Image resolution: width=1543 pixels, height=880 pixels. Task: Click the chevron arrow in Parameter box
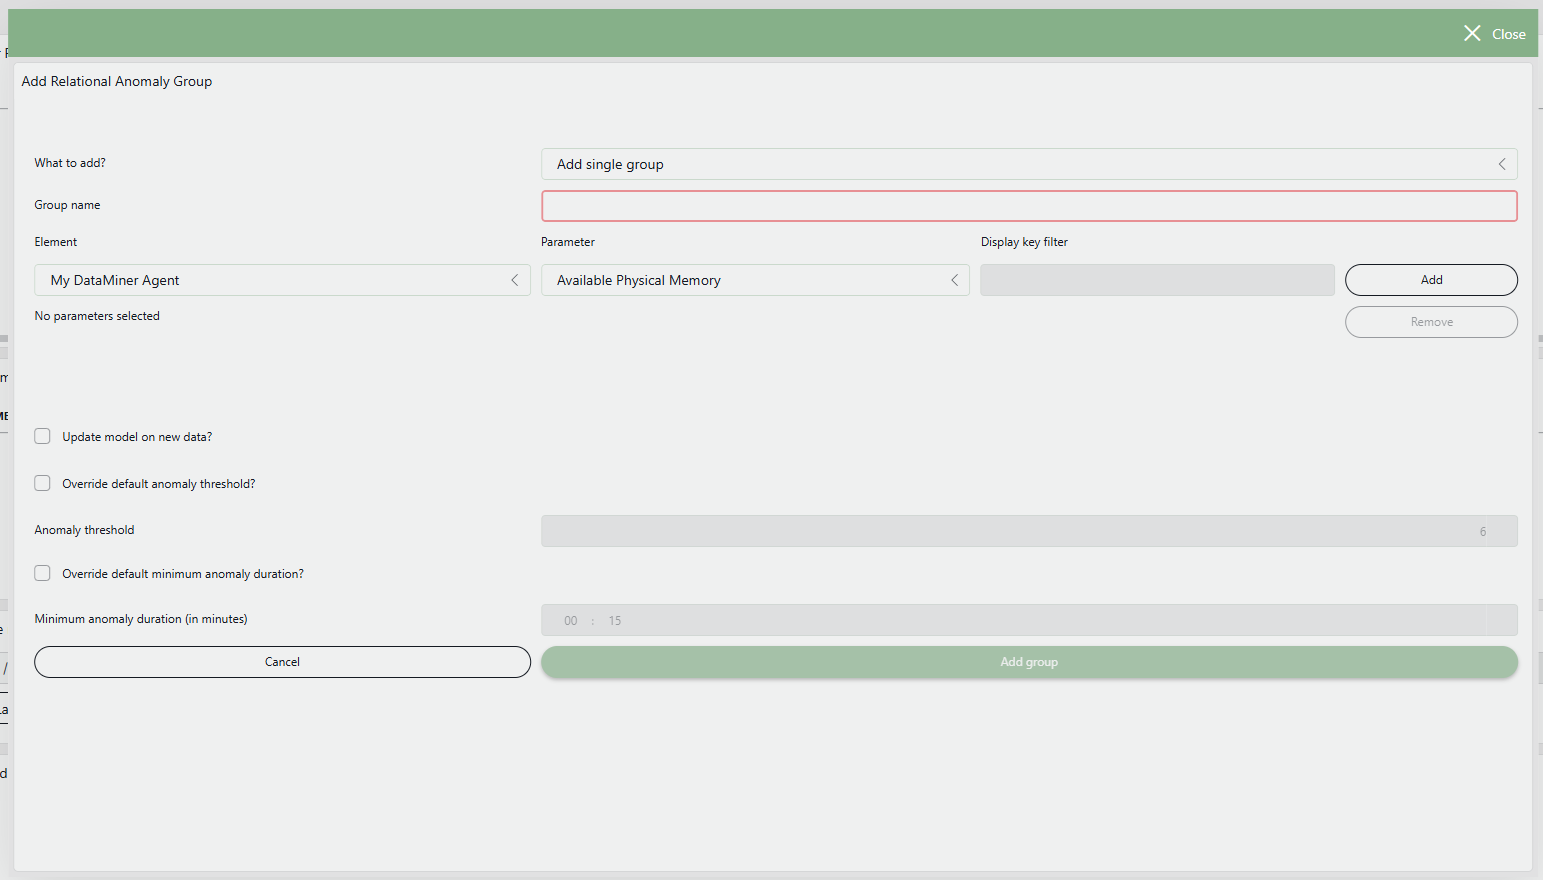click(x=954, y=280)
